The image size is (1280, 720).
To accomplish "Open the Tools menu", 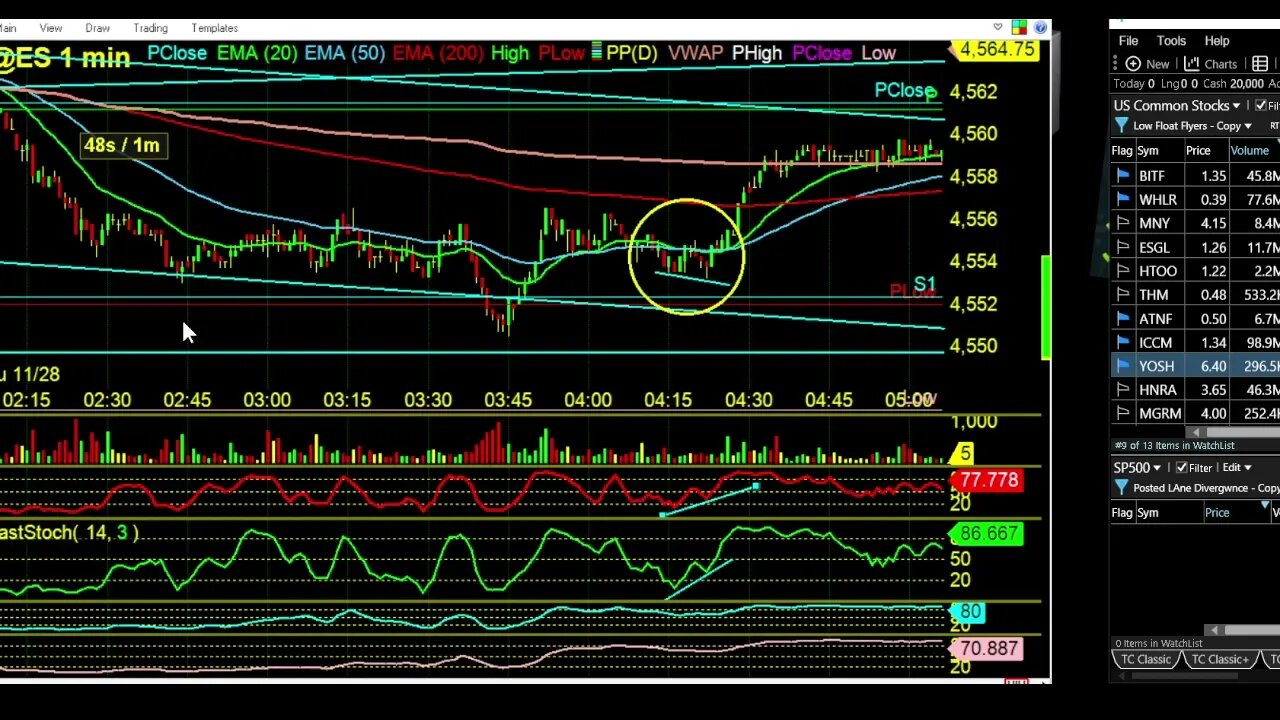I will click(x=1171, y=41).
